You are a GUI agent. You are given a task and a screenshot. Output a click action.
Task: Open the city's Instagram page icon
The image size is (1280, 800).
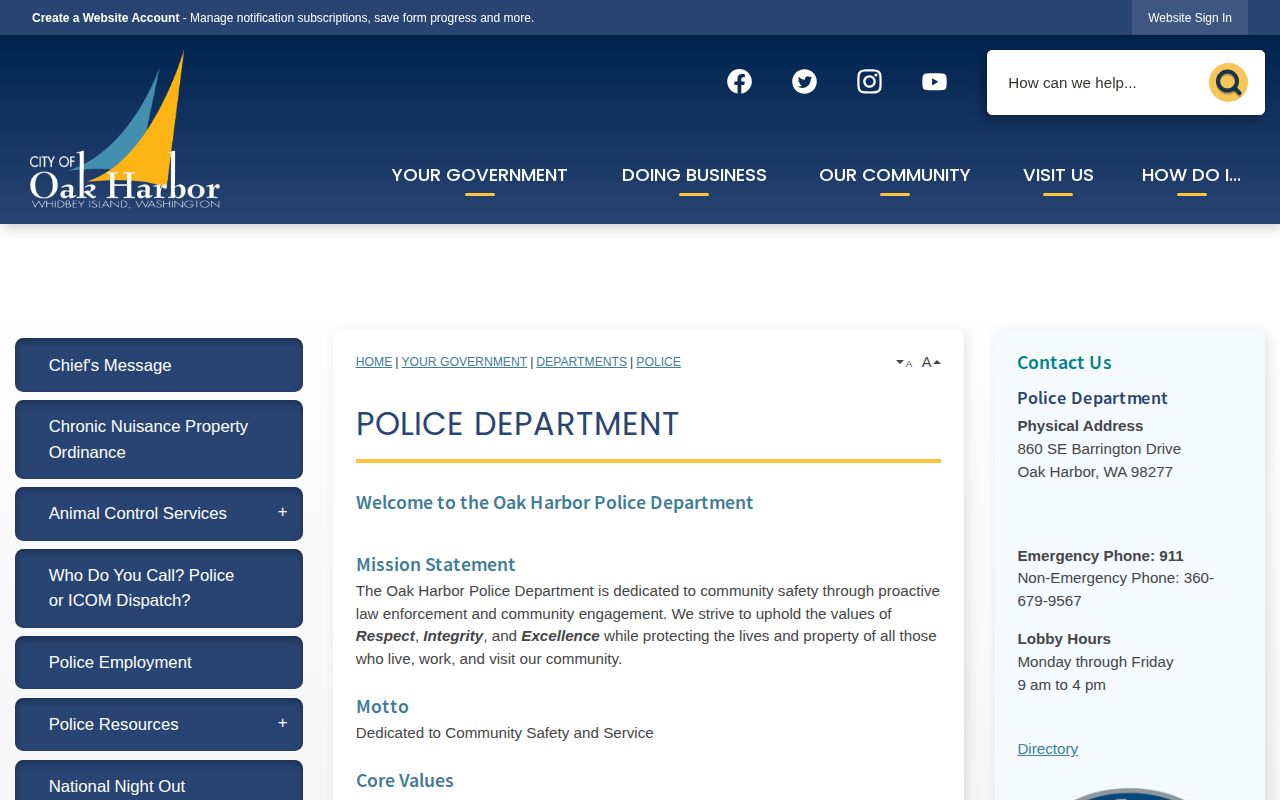pyautogui.click(x=869, y=82)
